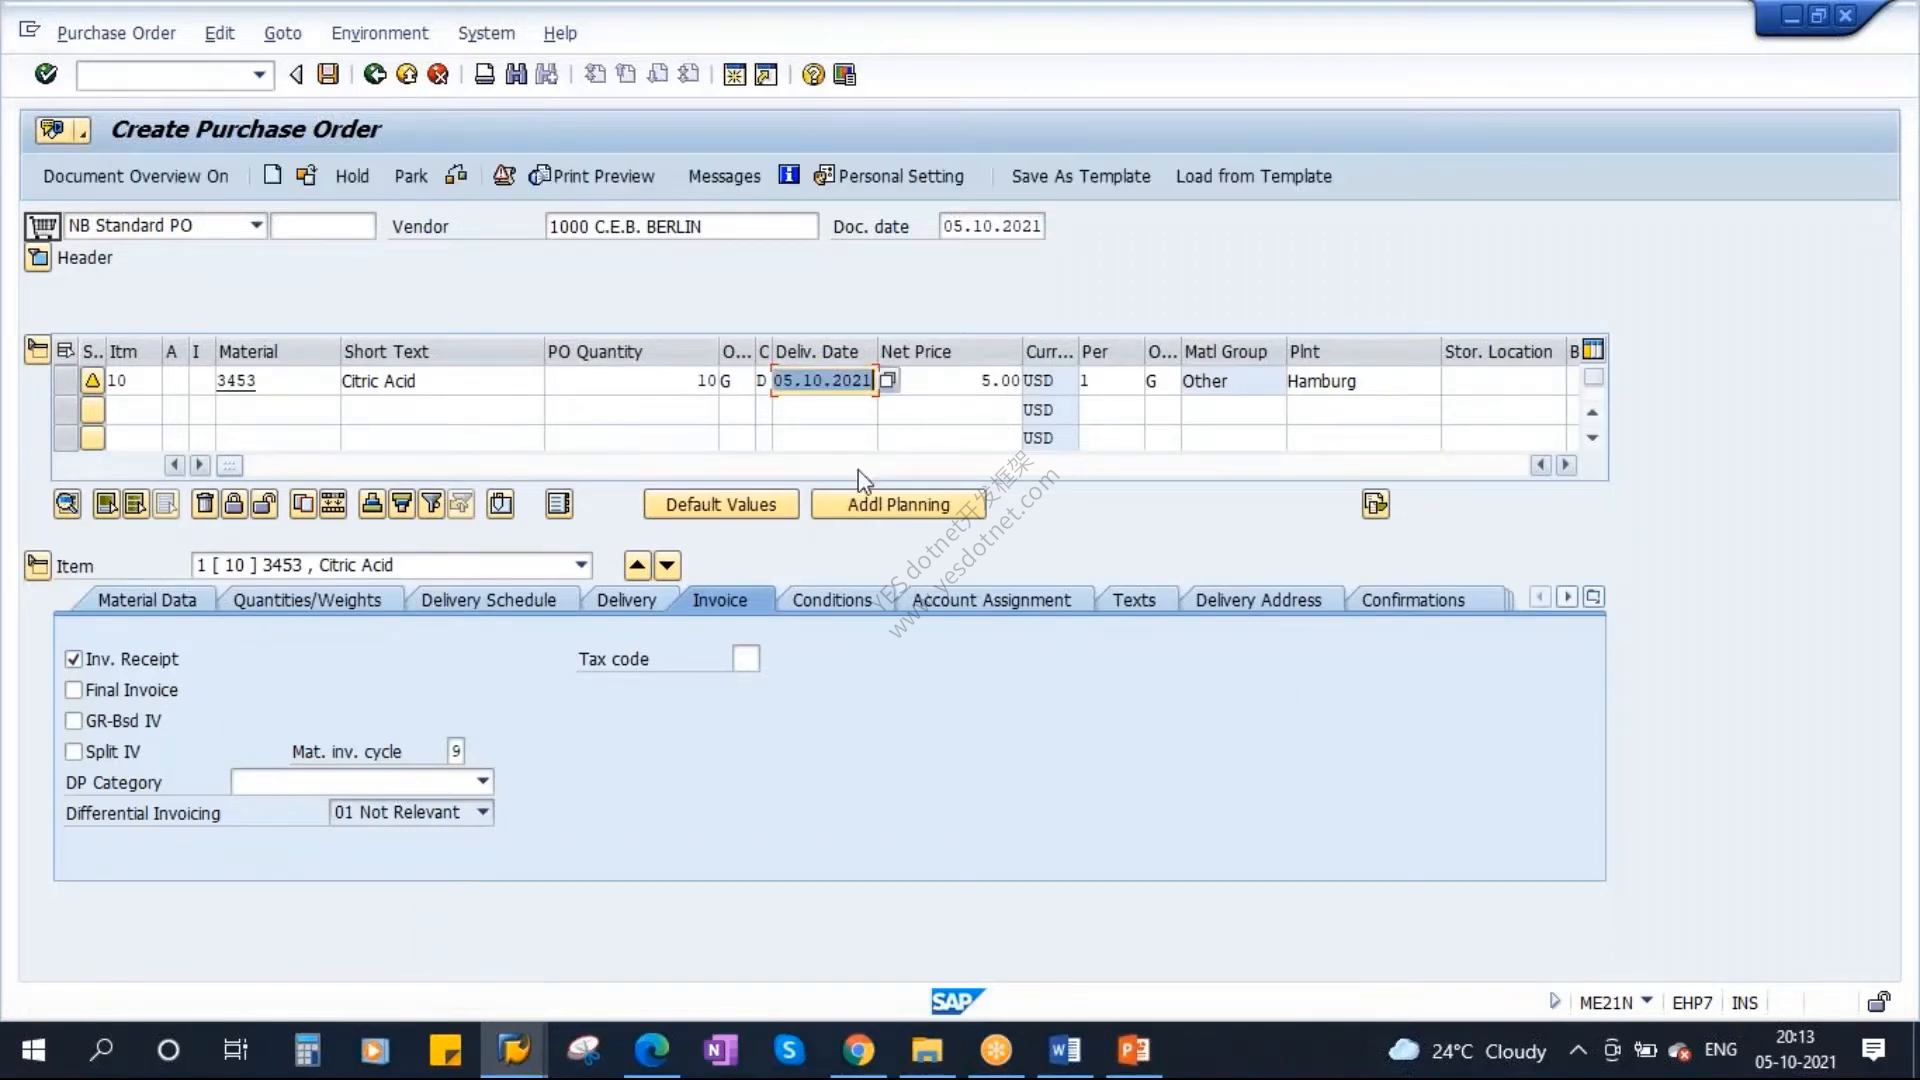The width and height of the screenshot is (1920, 1080).
Task: Click the next item down arrow
Action: tap(667, 566)
